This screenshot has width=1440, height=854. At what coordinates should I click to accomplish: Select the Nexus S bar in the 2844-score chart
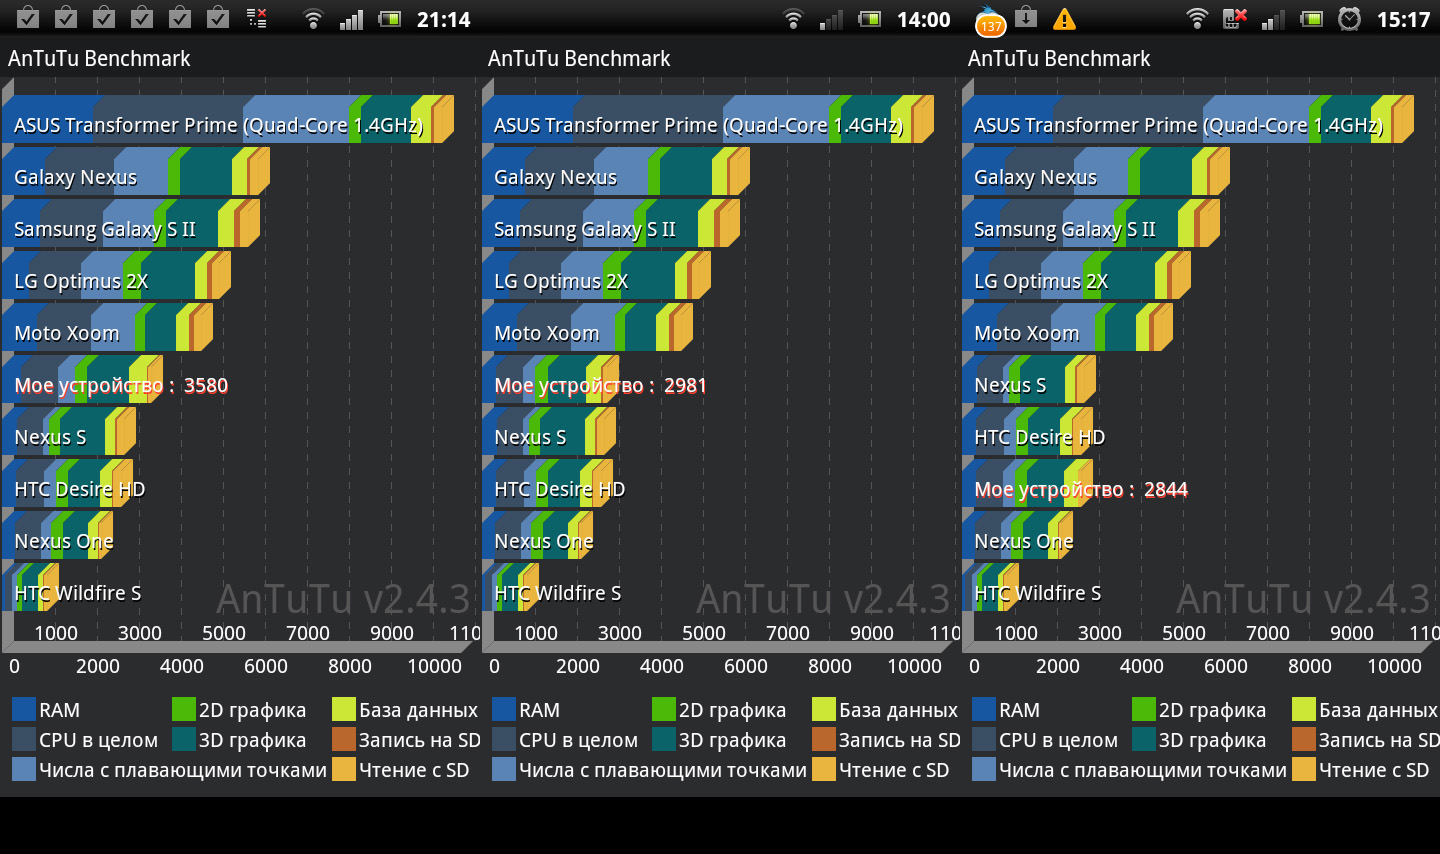[x=1029, y=380]
